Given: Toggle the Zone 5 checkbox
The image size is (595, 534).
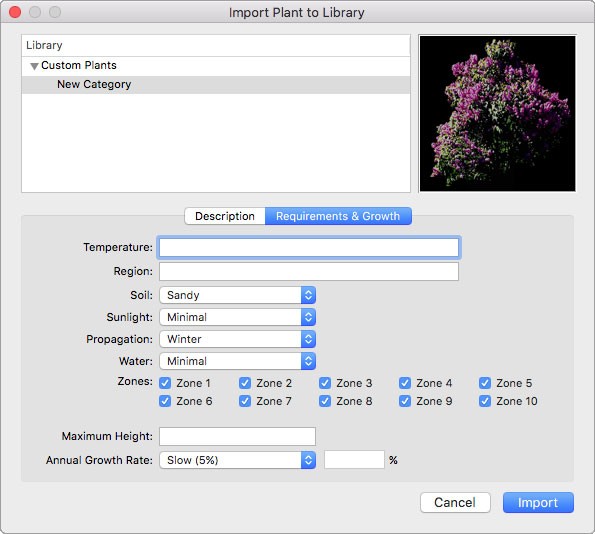Looking at the screenshot, I should tap(485, 383).
